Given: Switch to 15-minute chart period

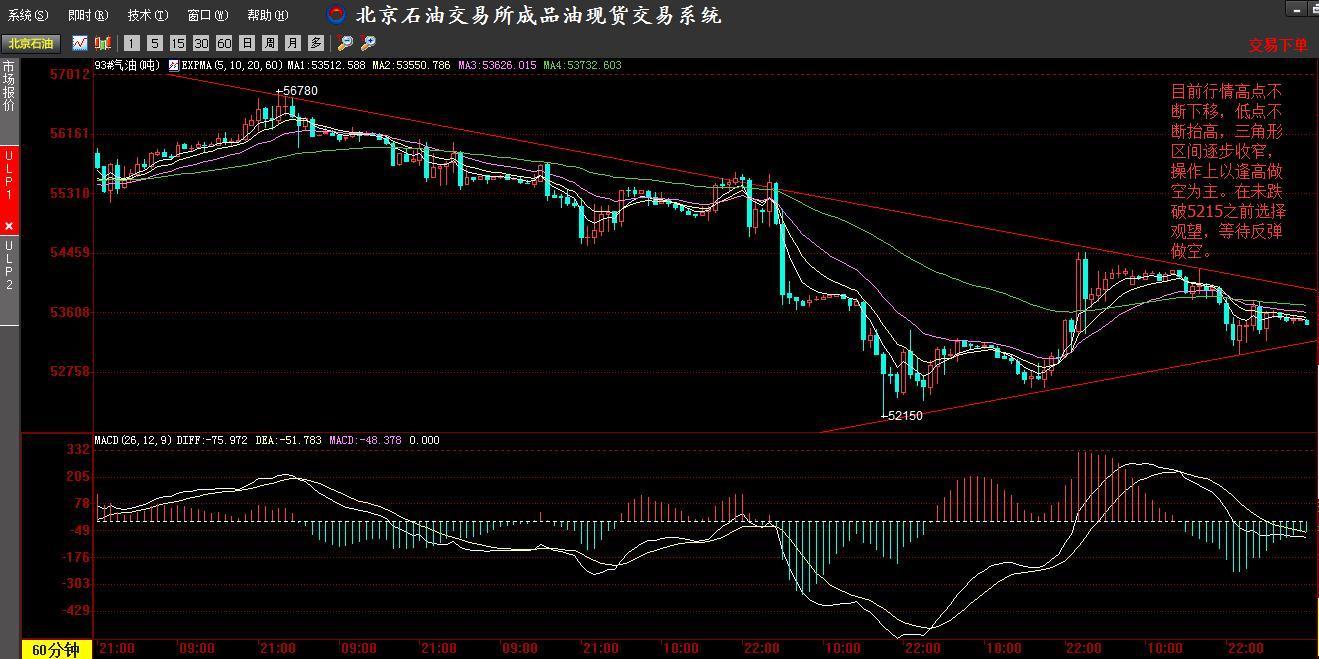Looking at the screenshot, I should (x=178, y=43).
